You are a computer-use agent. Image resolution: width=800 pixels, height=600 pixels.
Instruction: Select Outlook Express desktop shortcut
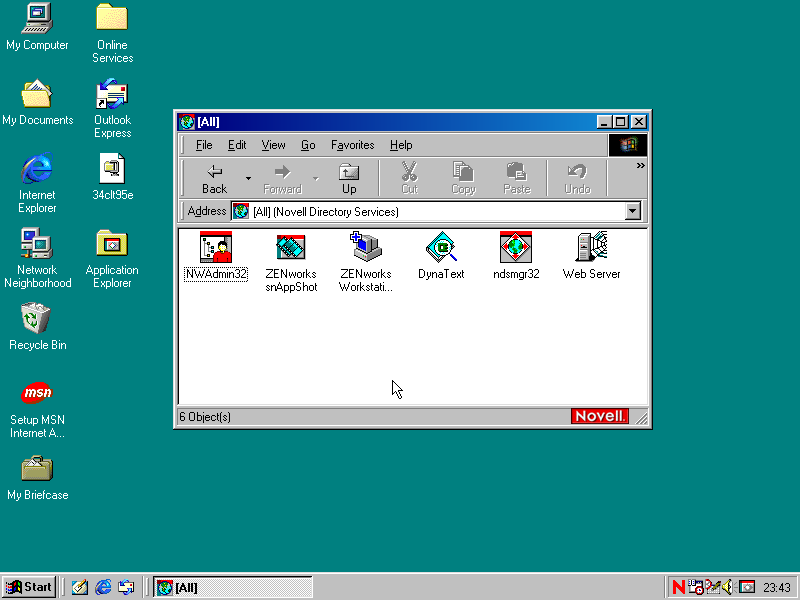point(112,109)
